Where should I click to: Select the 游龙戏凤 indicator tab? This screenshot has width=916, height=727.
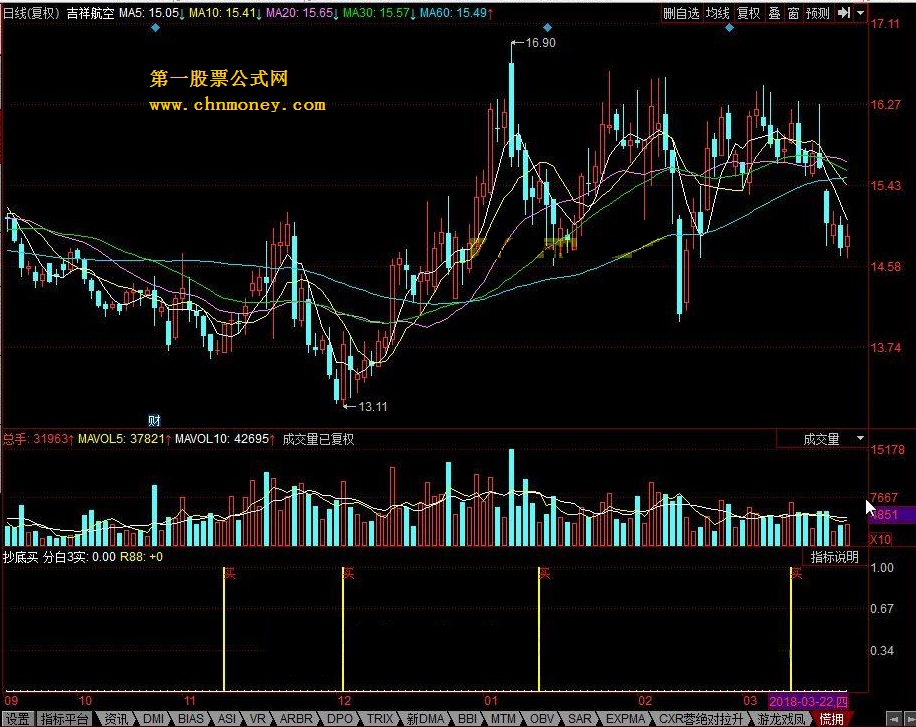pos(781,719)
